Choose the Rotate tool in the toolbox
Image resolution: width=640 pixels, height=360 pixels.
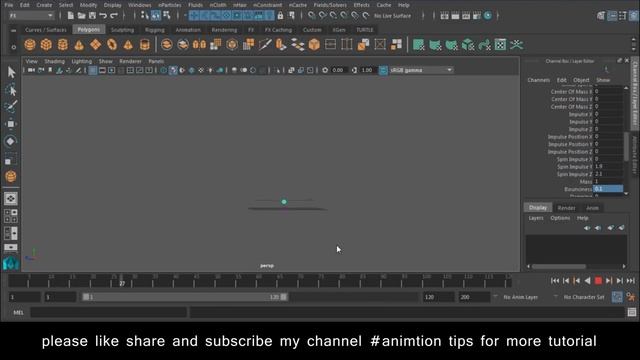pos(11,141)
